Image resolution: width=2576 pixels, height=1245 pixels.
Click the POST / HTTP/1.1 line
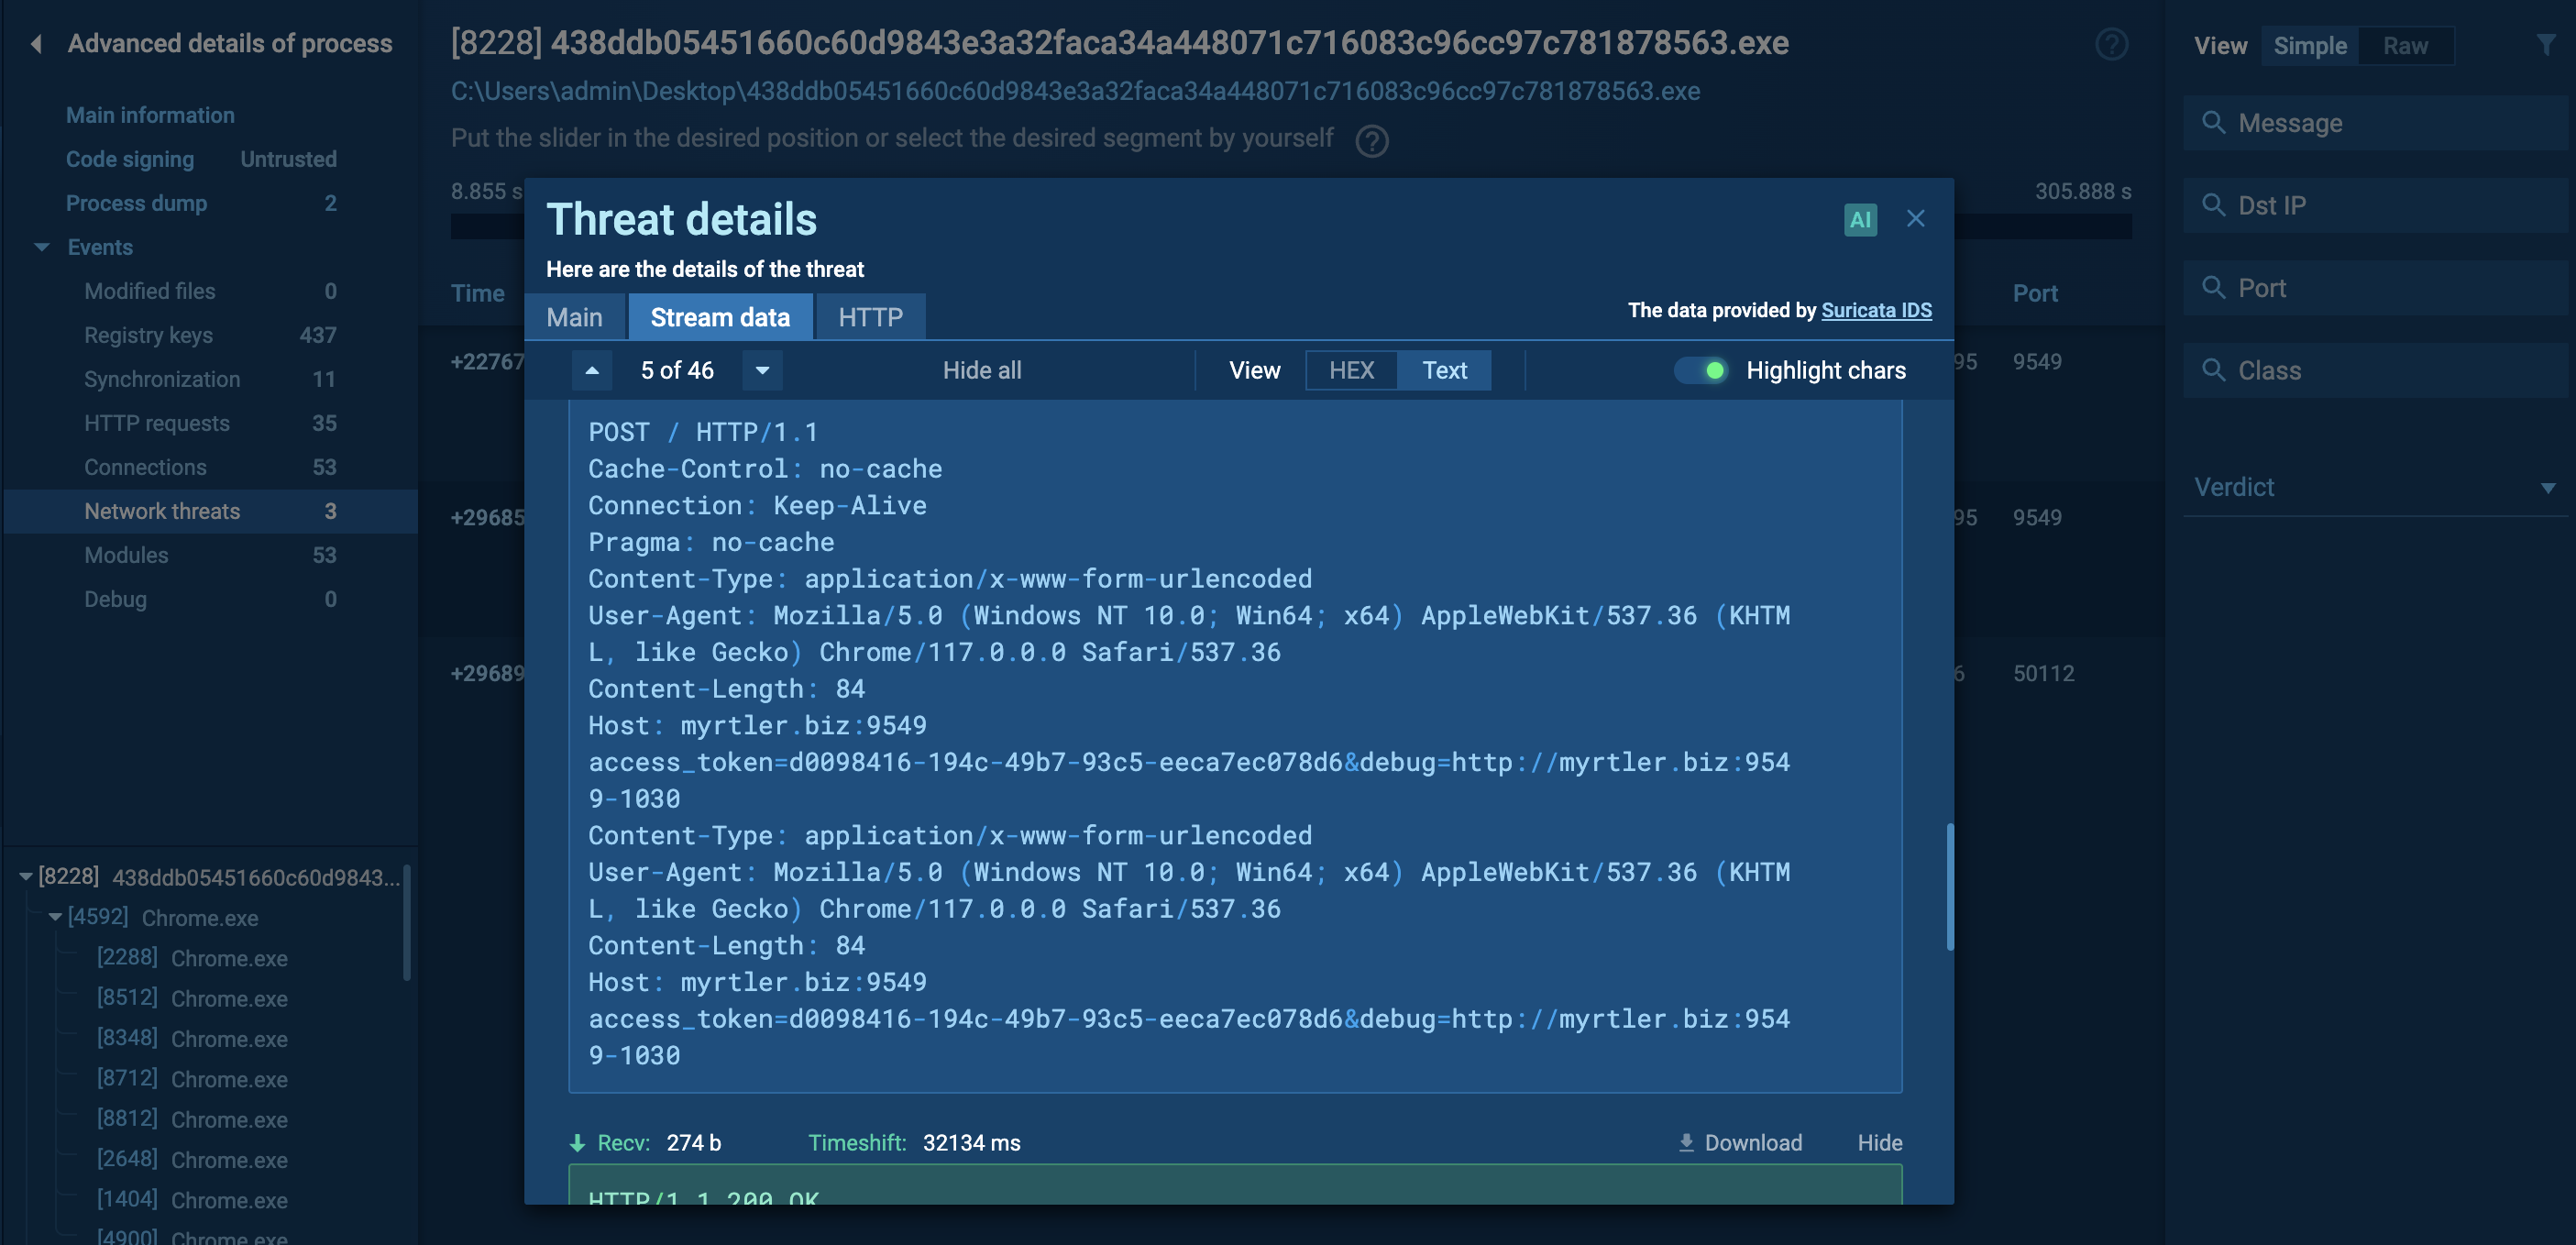click(x=702, y=432)
